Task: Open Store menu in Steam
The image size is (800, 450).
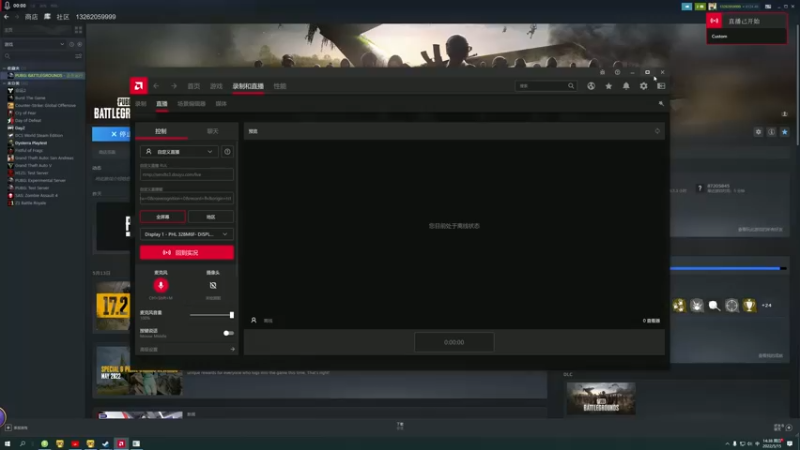Action: pos(31,17)
